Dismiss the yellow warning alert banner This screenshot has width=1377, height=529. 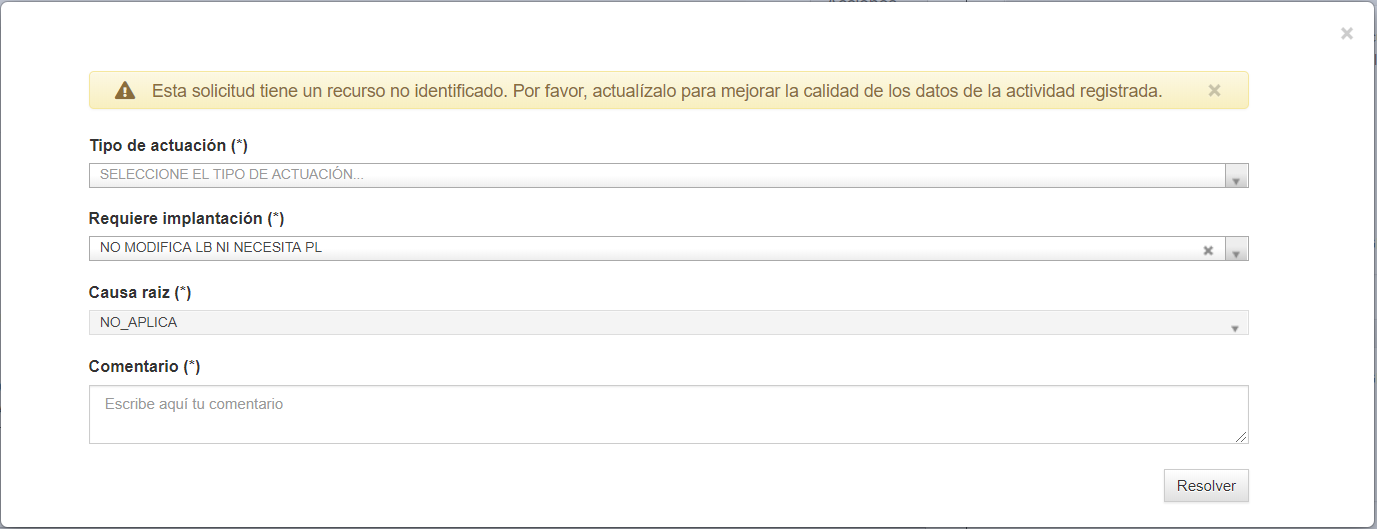tap(1214, 90)
